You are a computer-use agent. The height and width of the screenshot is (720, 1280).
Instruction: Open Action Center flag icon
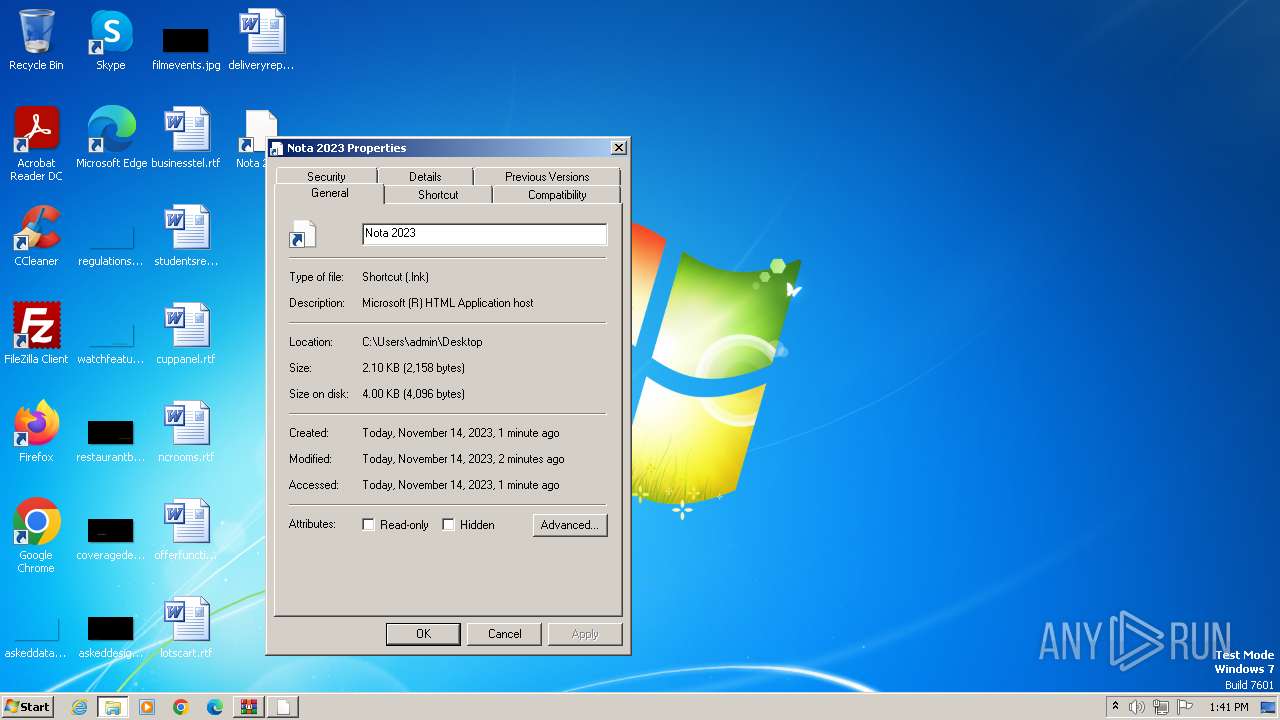click(x=1185, y=707)
